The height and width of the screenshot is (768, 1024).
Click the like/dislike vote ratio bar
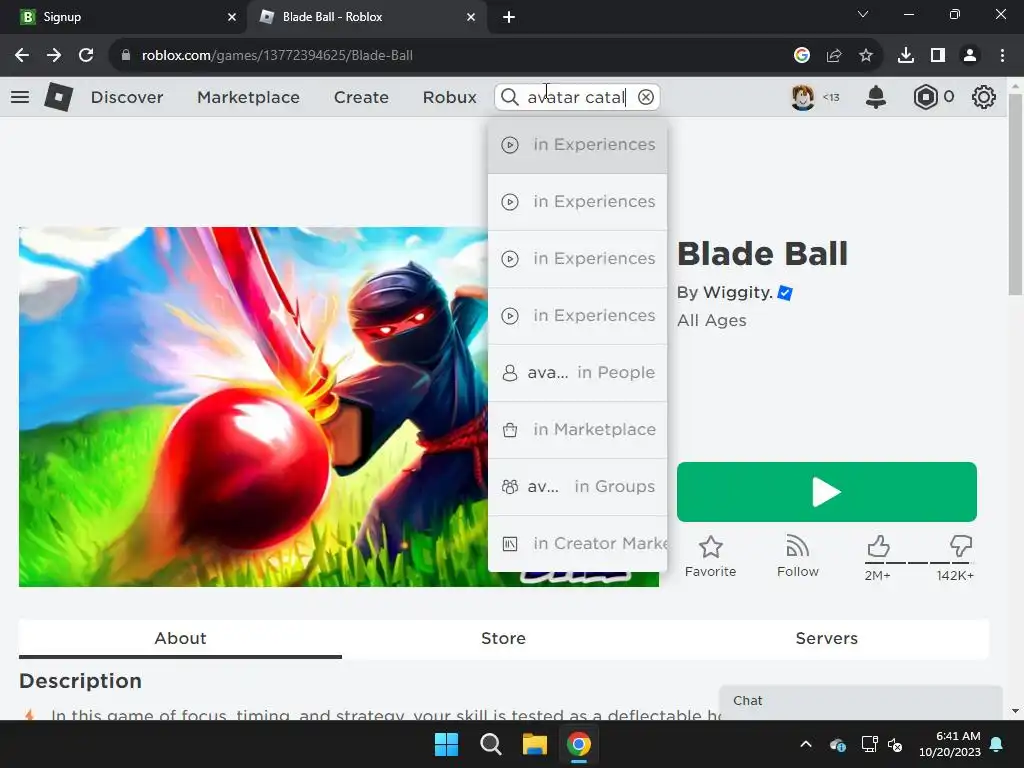point(920,562)
